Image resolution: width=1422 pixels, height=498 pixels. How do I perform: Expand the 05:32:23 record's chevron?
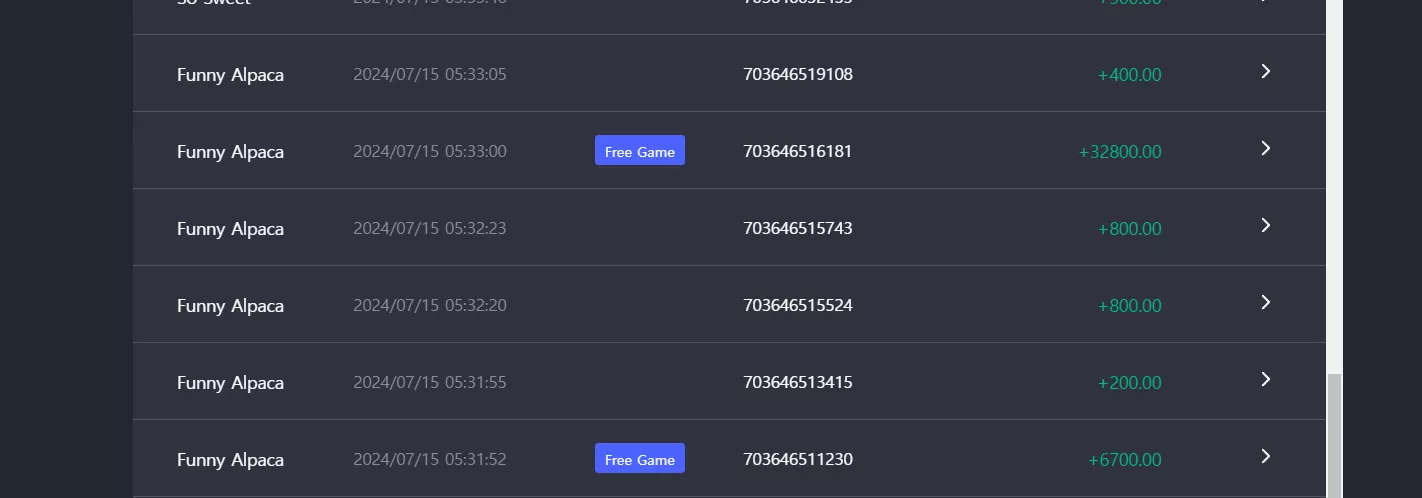tap(1265, 226)
